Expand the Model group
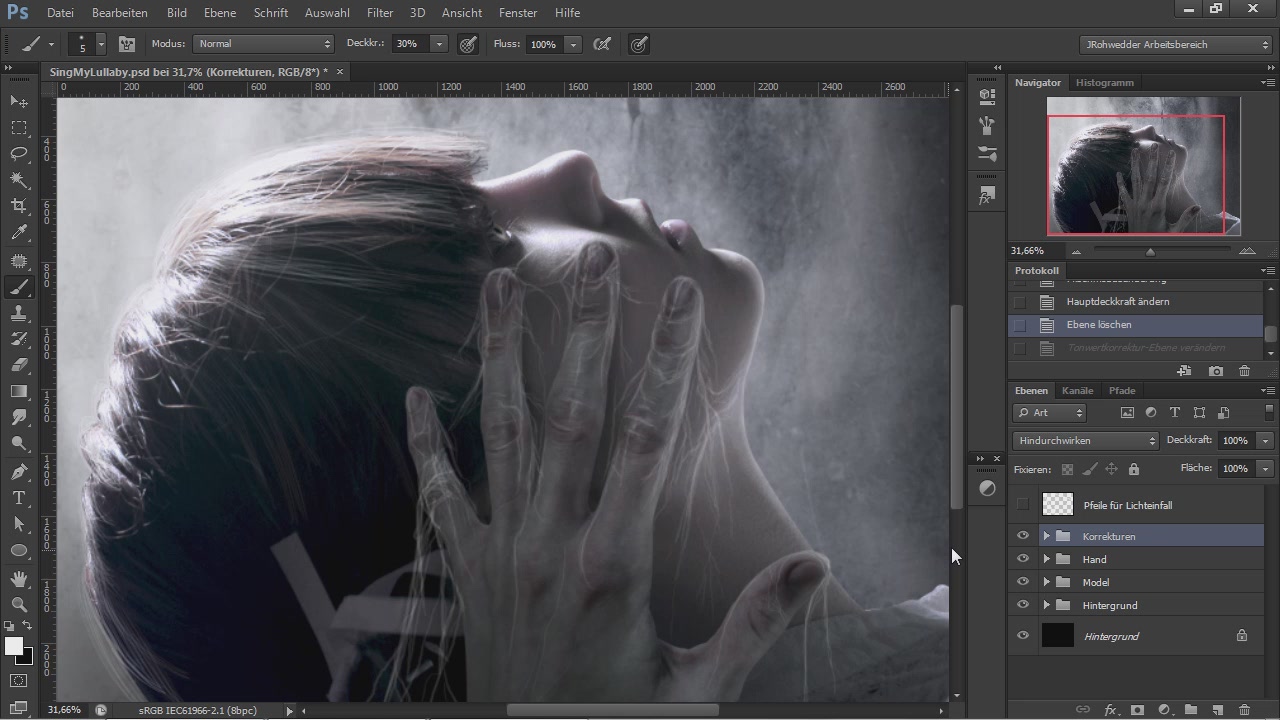The image size is (1280, 720). pyautogui.click(x=1046, y=582)
